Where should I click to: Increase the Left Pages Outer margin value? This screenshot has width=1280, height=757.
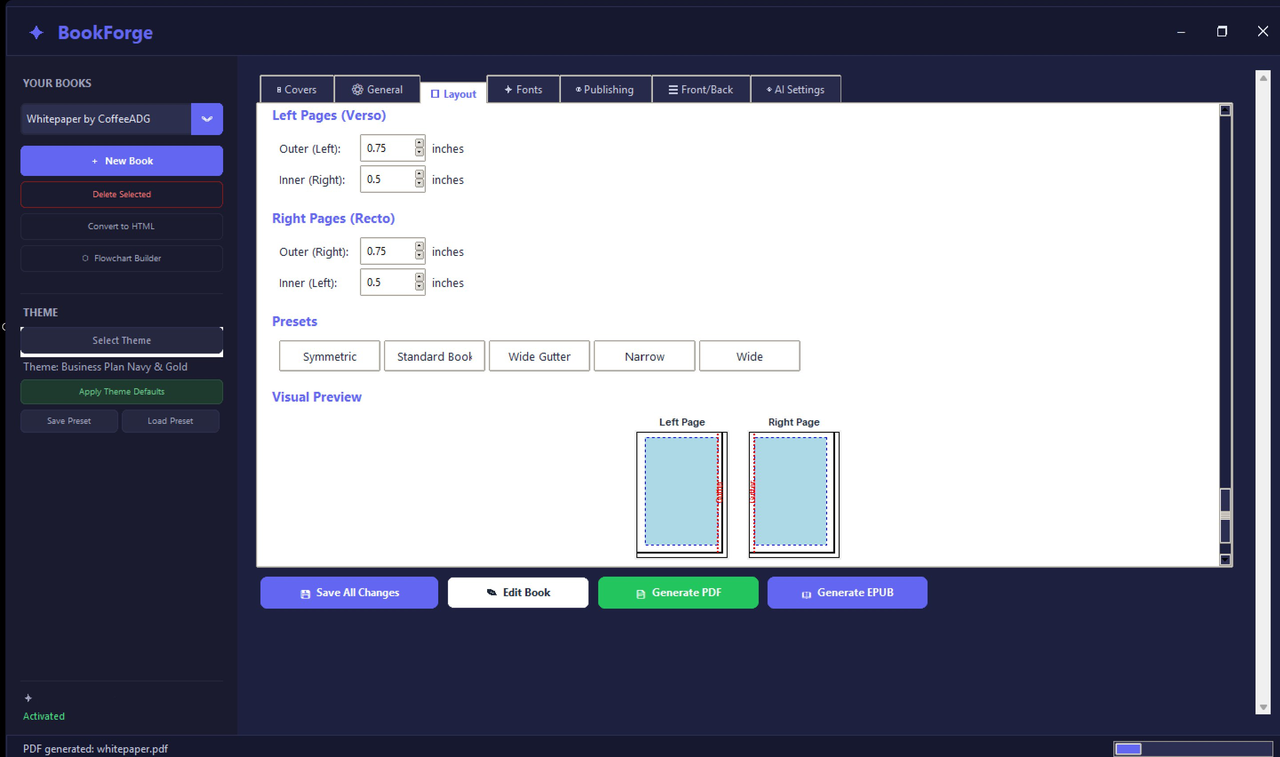coord(419,143)
